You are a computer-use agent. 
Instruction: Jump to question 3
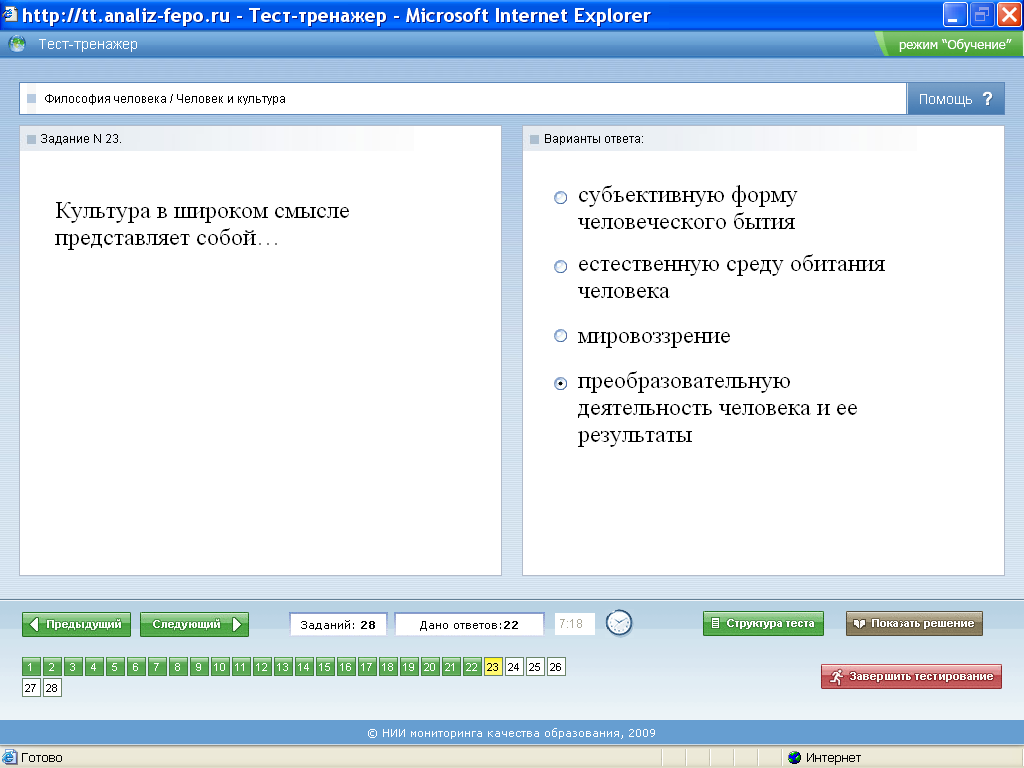(x=72, y=667)
